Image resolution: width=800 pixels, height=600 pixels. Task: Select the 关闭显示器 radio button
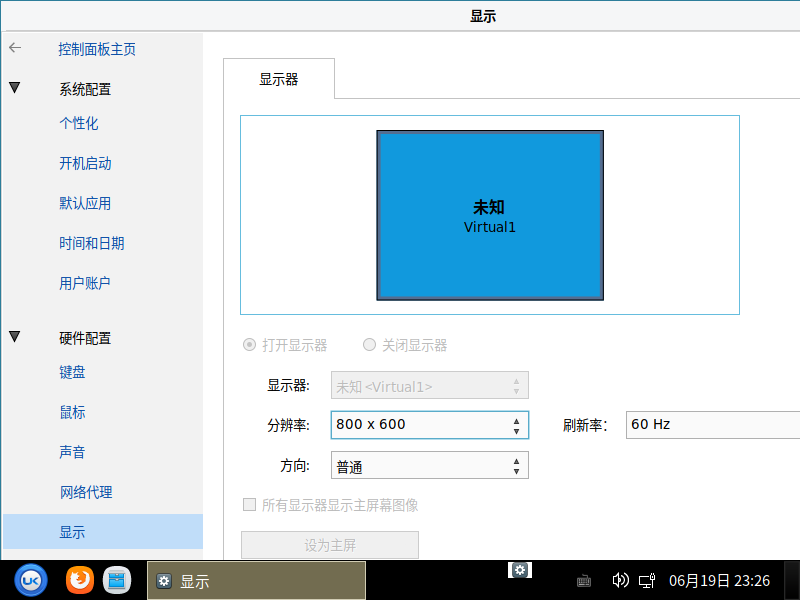[369, 345]
